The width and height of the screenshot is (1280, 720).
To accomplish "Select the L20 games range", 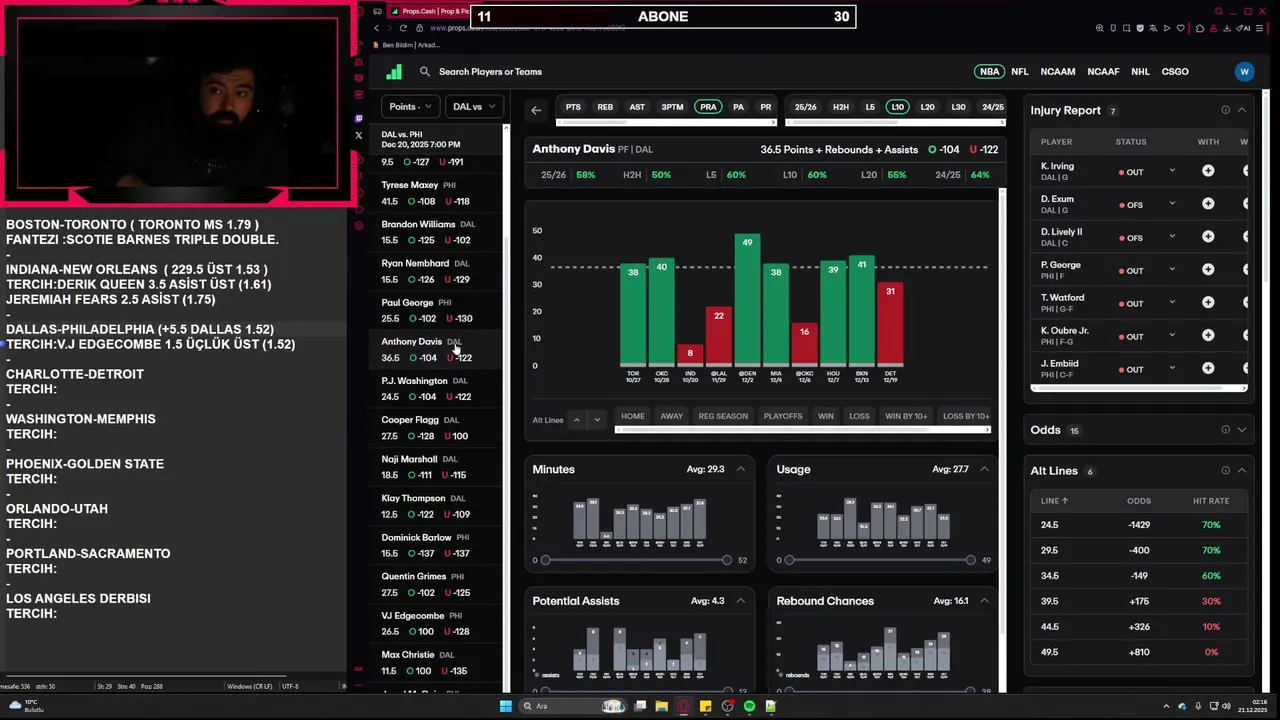I will click(928, 107).
